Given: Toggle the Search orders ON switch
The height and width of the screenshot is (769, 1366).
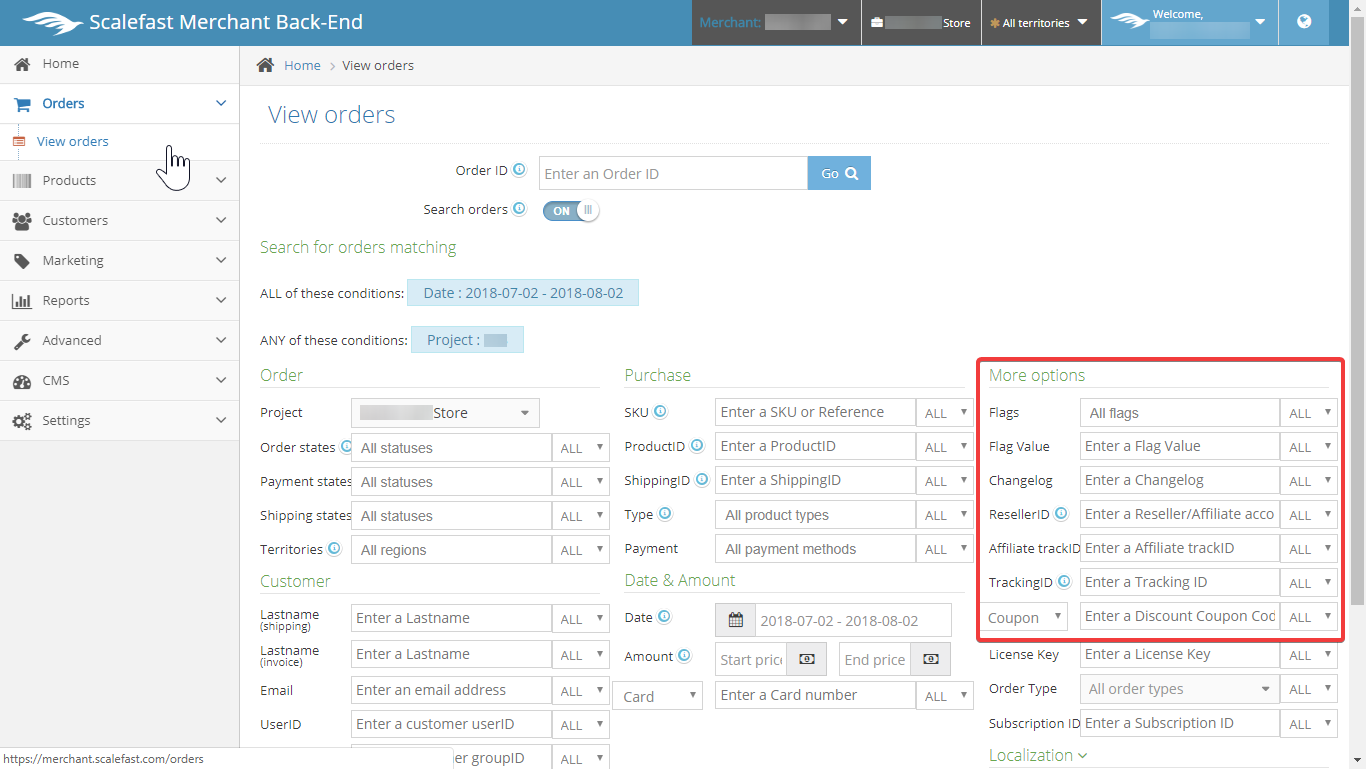Looking at the screenshot, I should pos(571,210).
